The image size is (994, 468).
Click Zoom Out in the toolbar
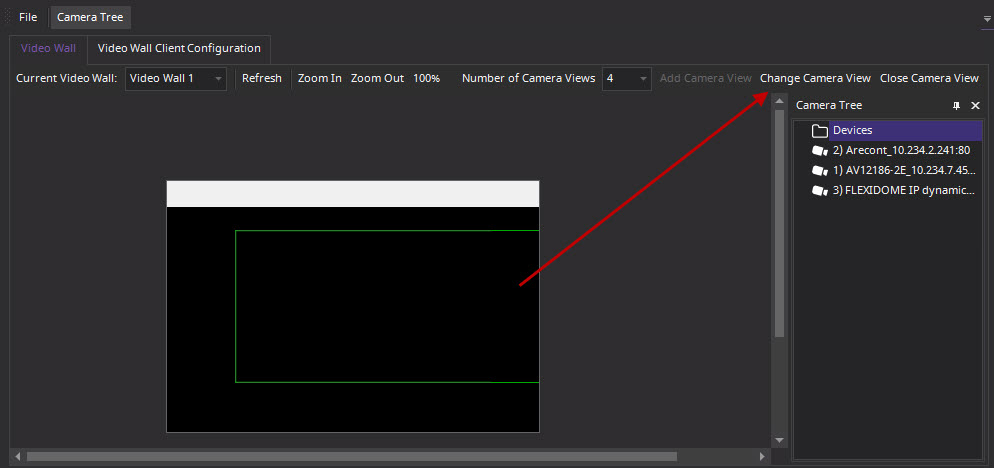pyautogui.click(x=377, y=78)
